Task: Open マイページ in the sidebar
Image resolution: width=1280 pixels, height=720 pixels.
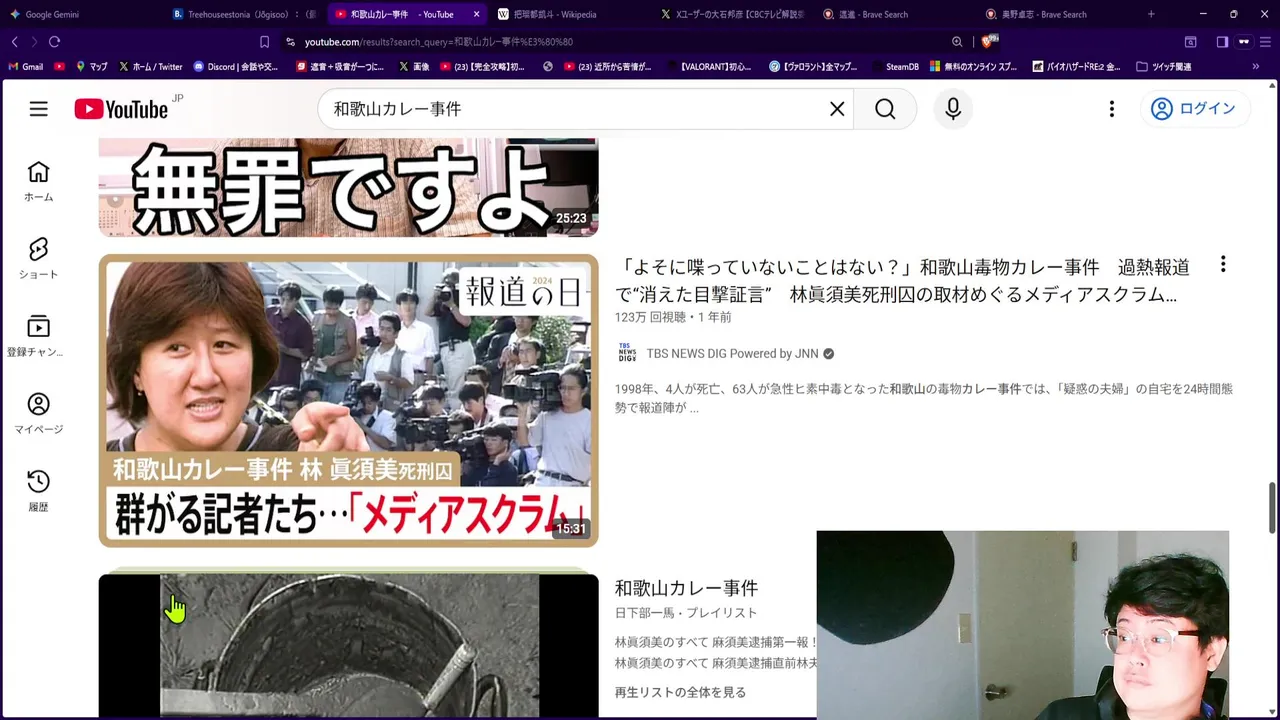Action: point(38,413)
